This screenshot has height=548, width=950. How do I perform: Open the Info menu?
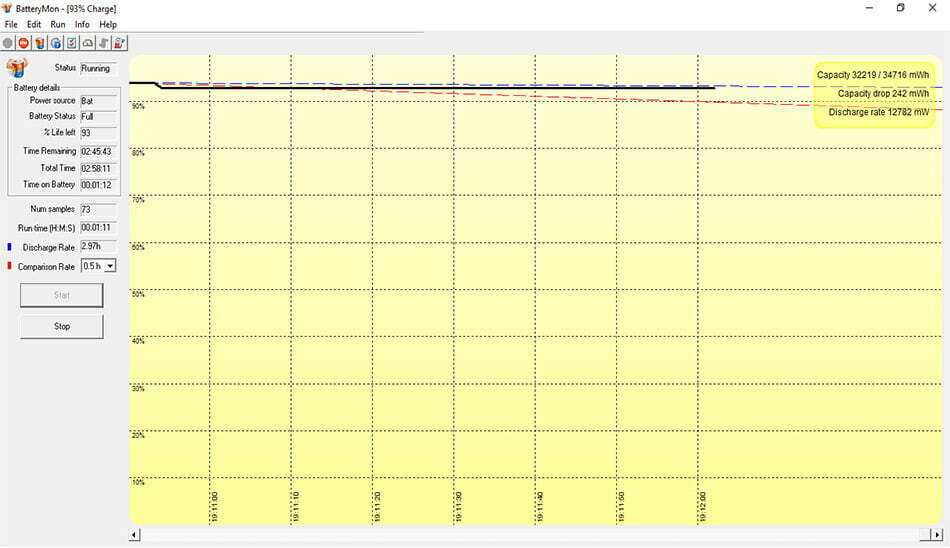point(82,24)
